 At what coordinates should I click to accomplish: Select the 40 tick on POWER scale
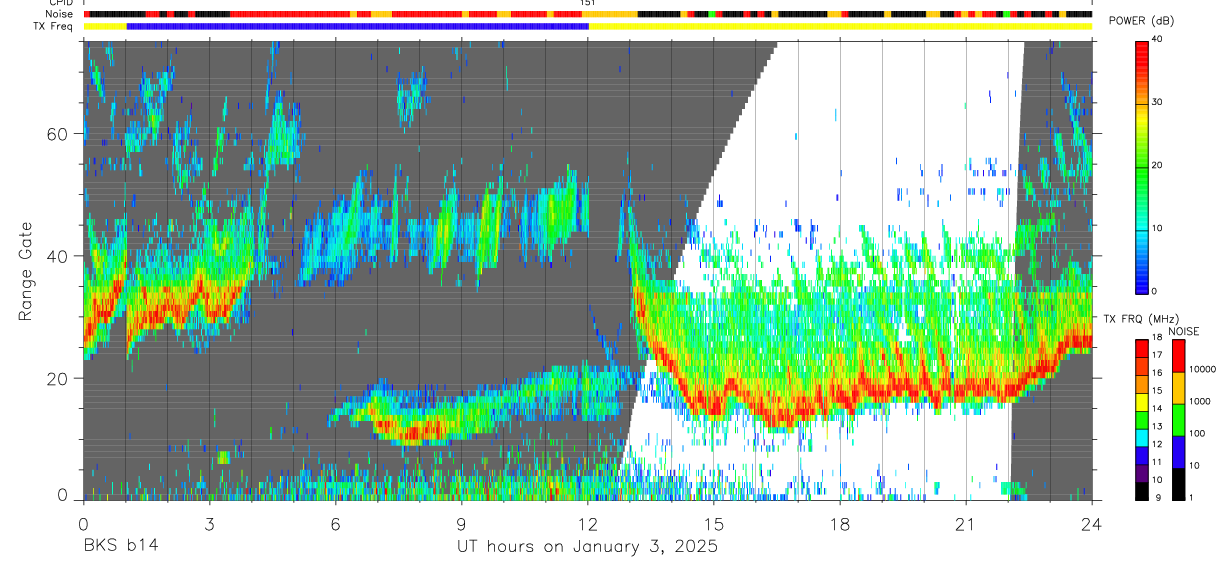click(1158, 40)
